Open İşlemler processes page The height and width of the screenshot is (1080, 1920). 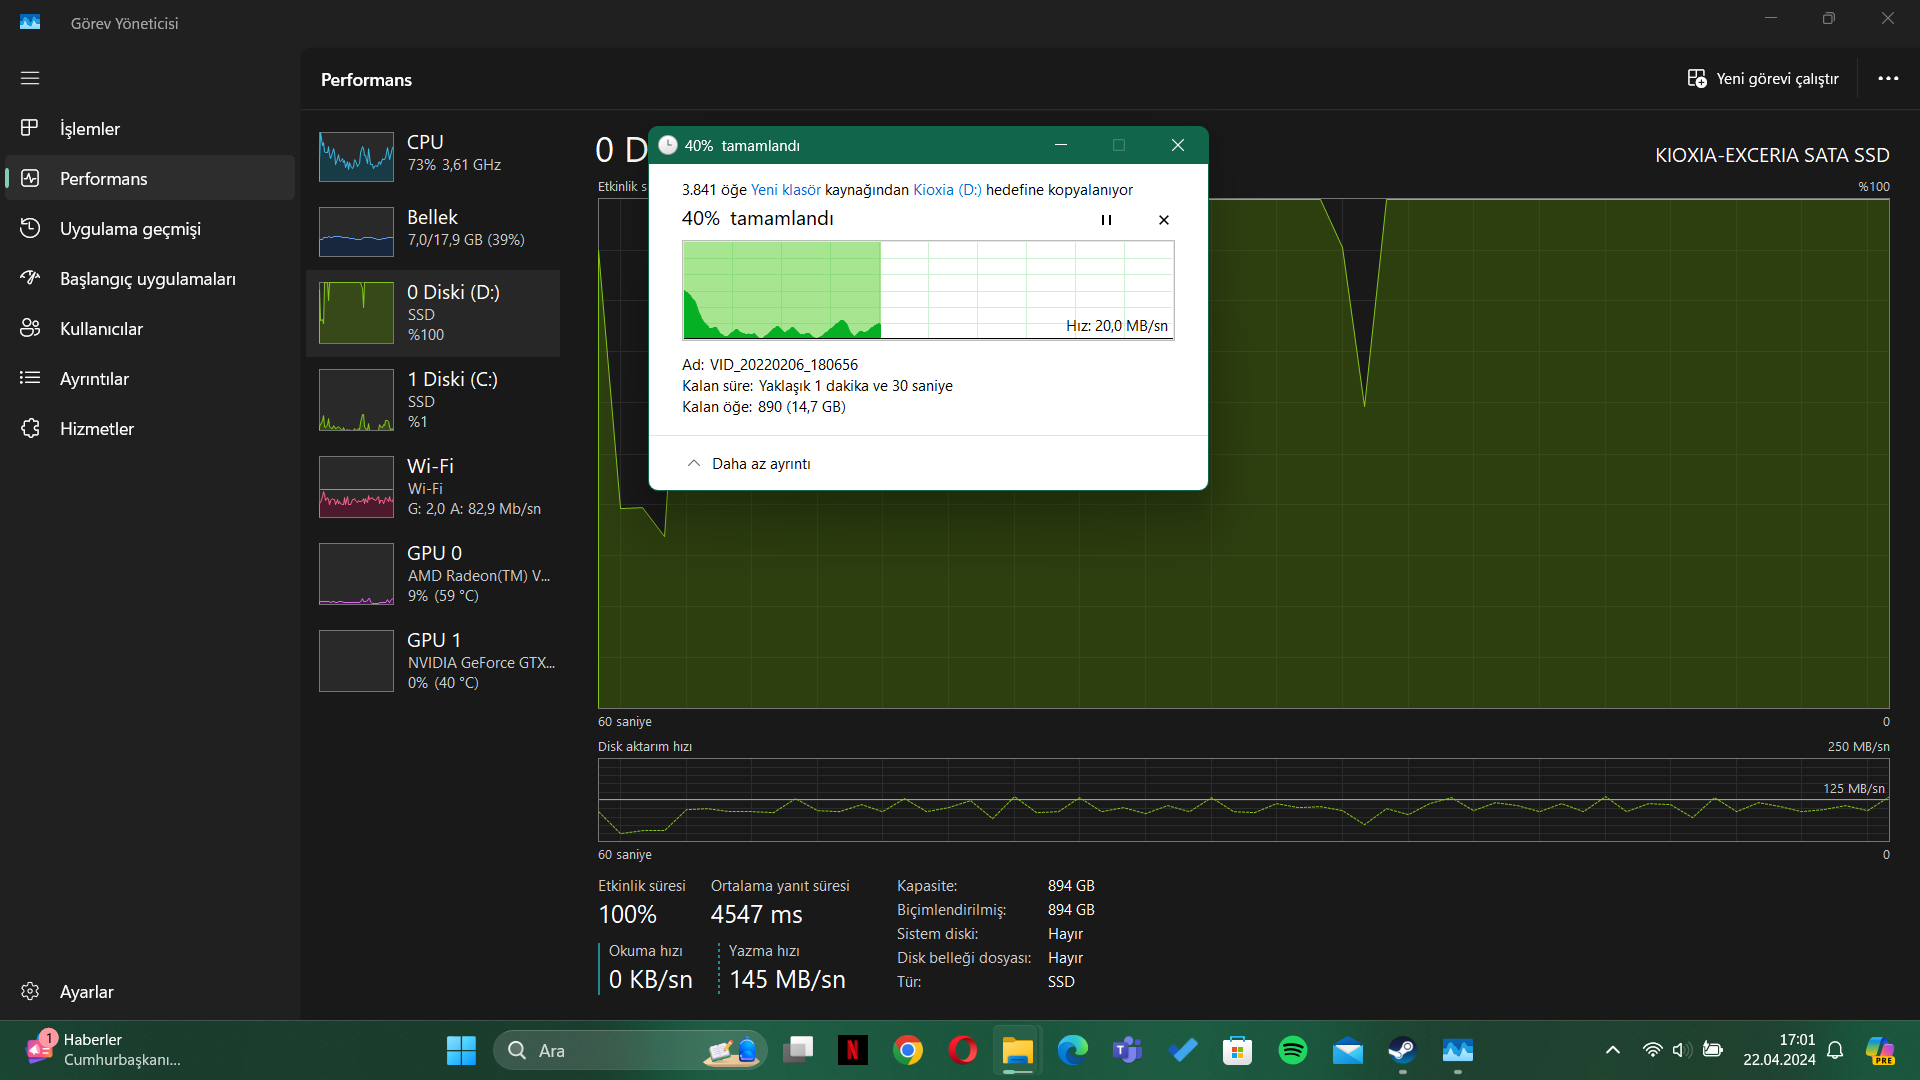click(x=90, y=129)
